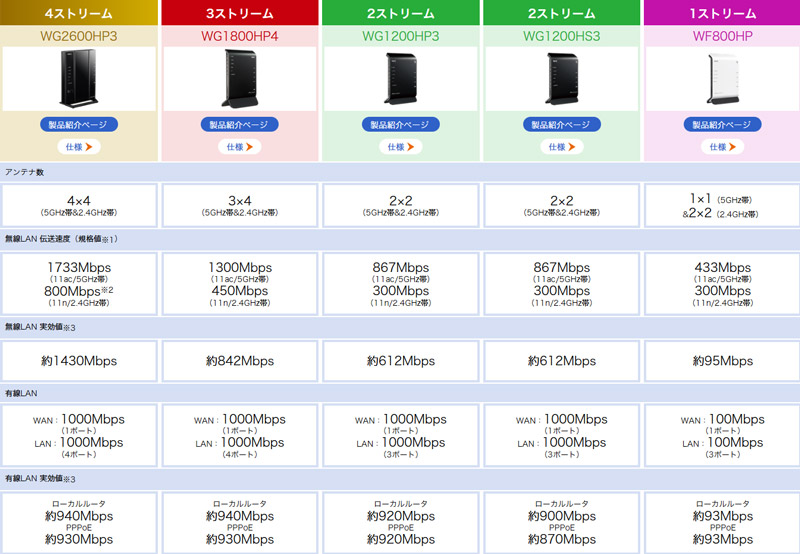Click 約920Mbps local router value for WG1200HP3
Viewport: 800px width, 554px height.
pos(401,516)
